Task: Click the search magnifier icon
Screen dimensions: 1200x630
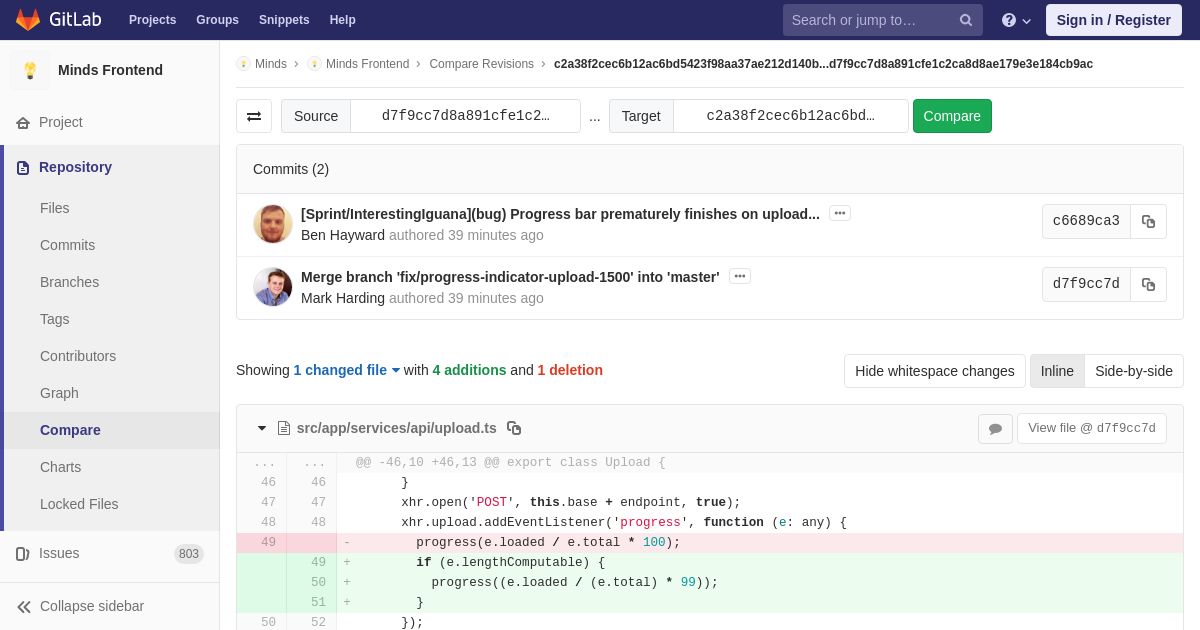Action: point(965,20)
